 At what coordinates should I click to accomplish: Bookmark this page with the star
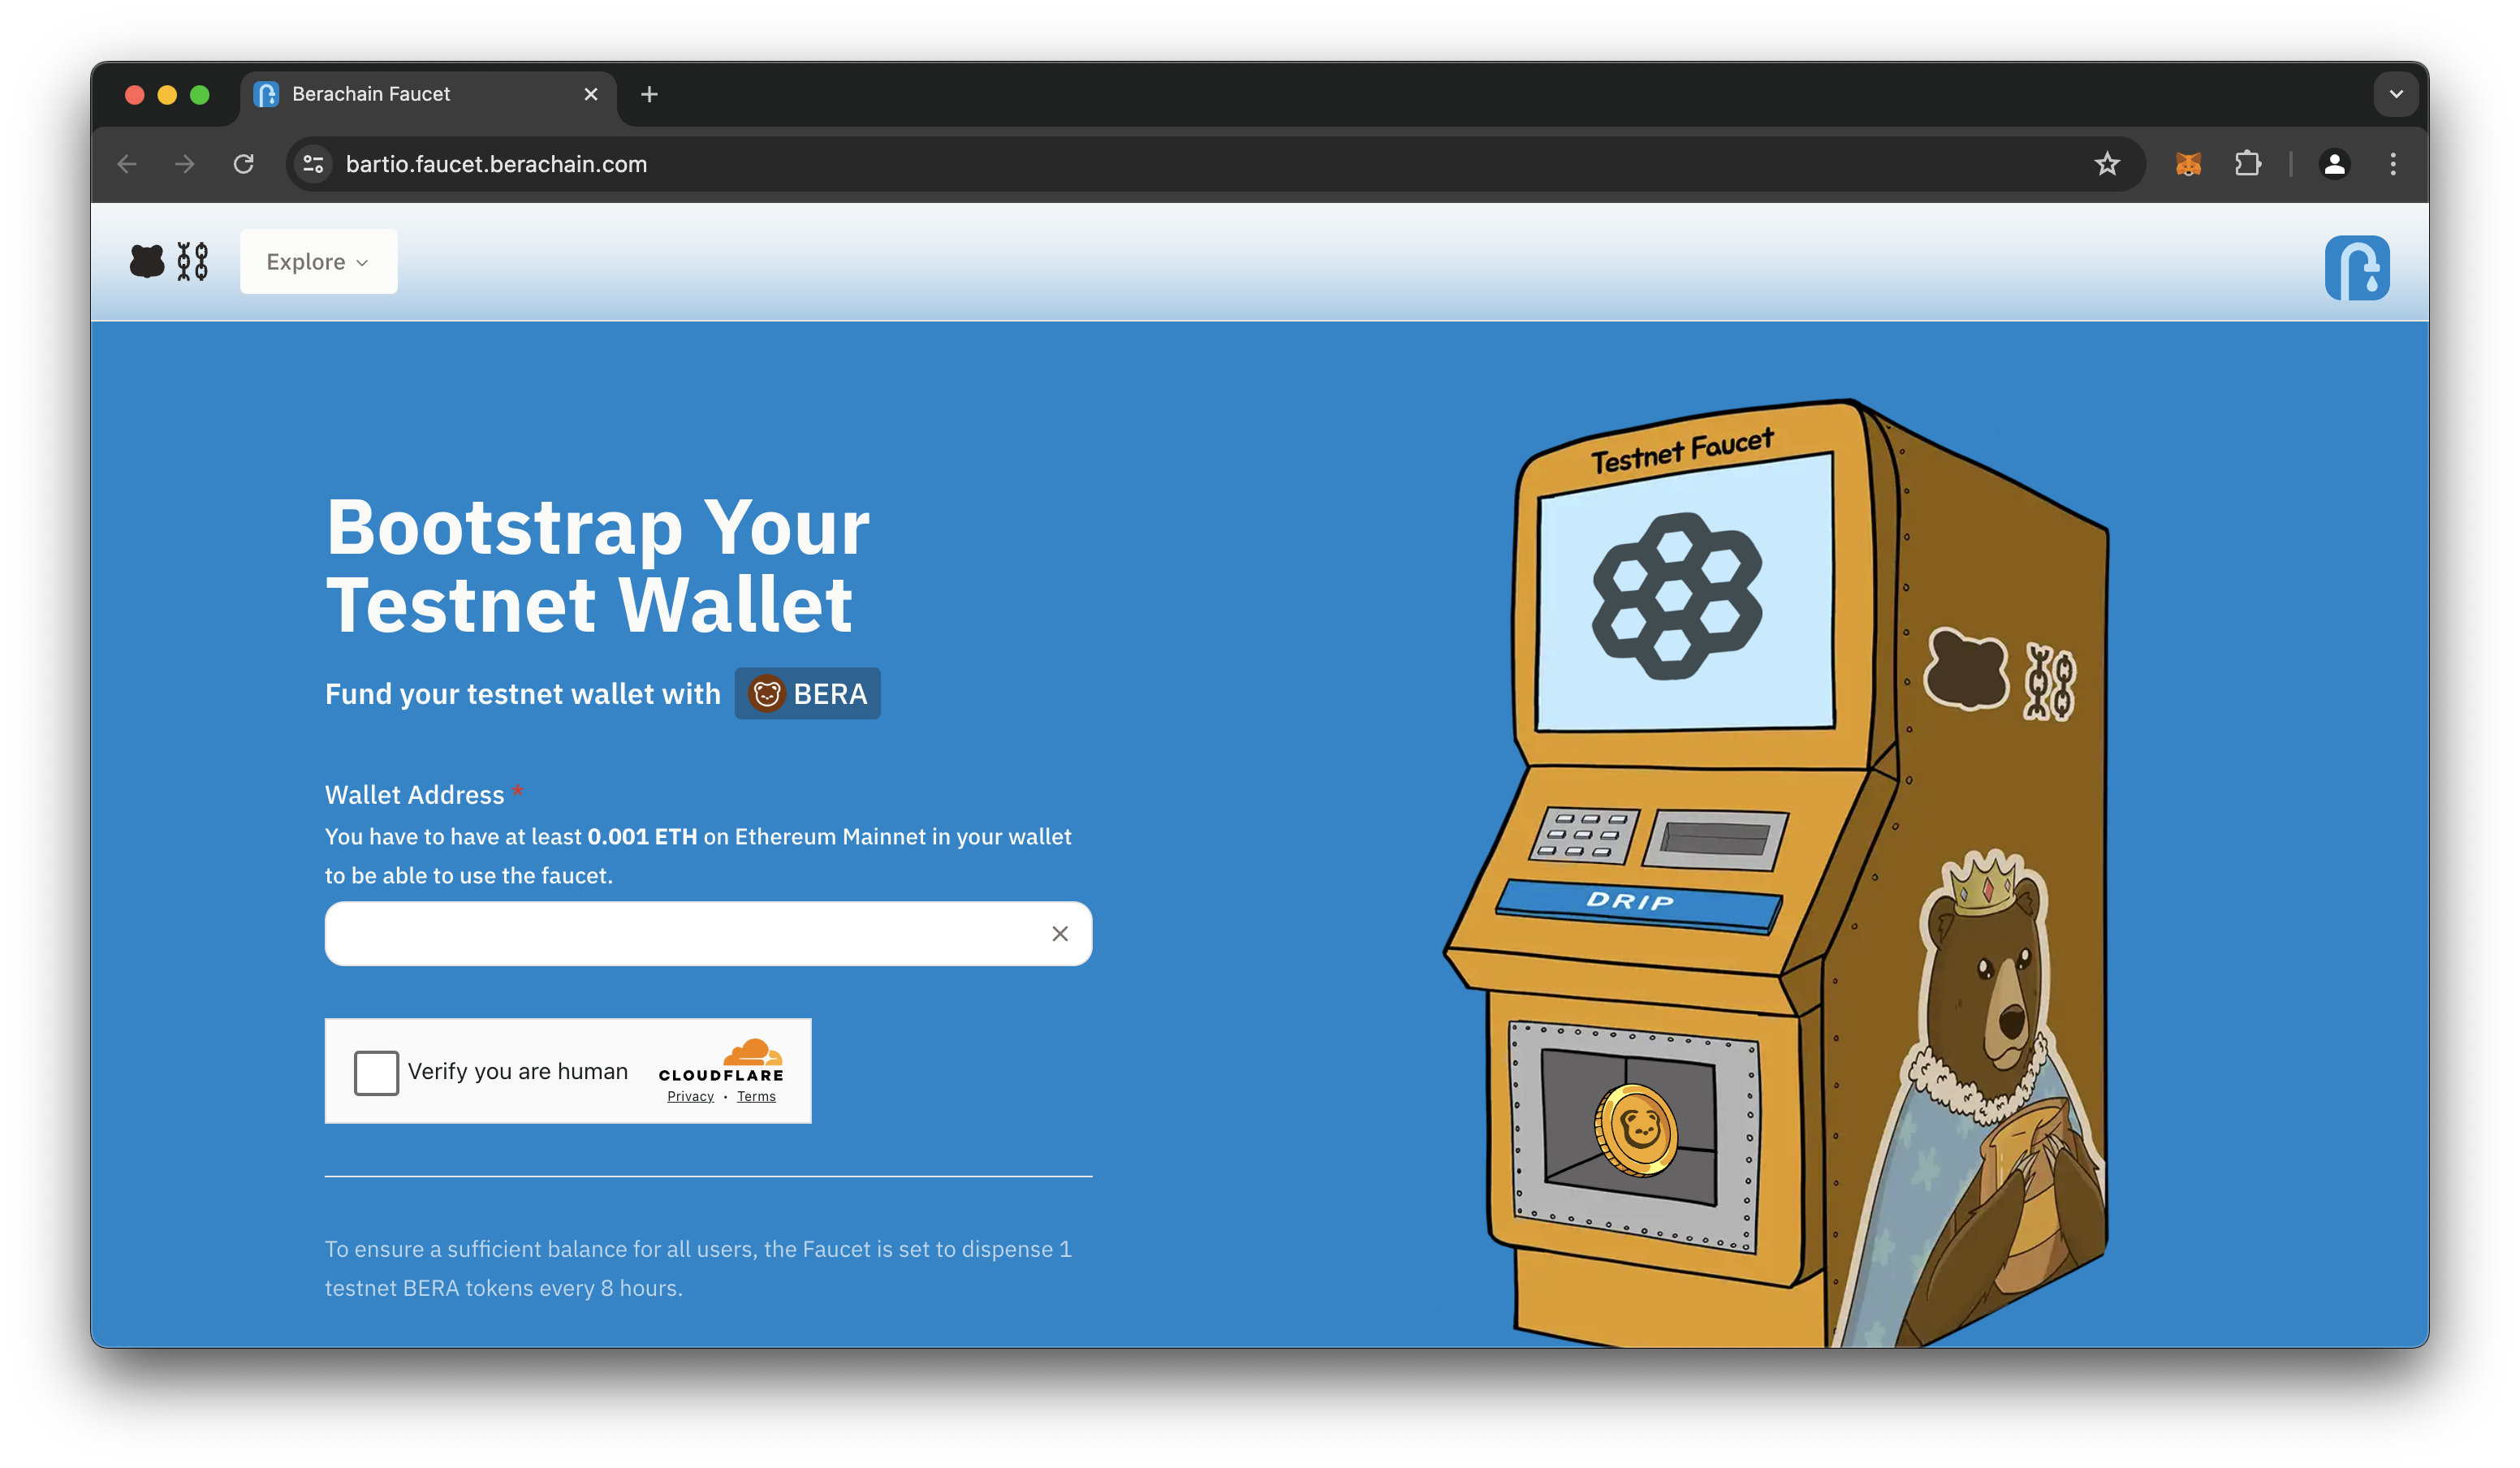coord(2107,164)
